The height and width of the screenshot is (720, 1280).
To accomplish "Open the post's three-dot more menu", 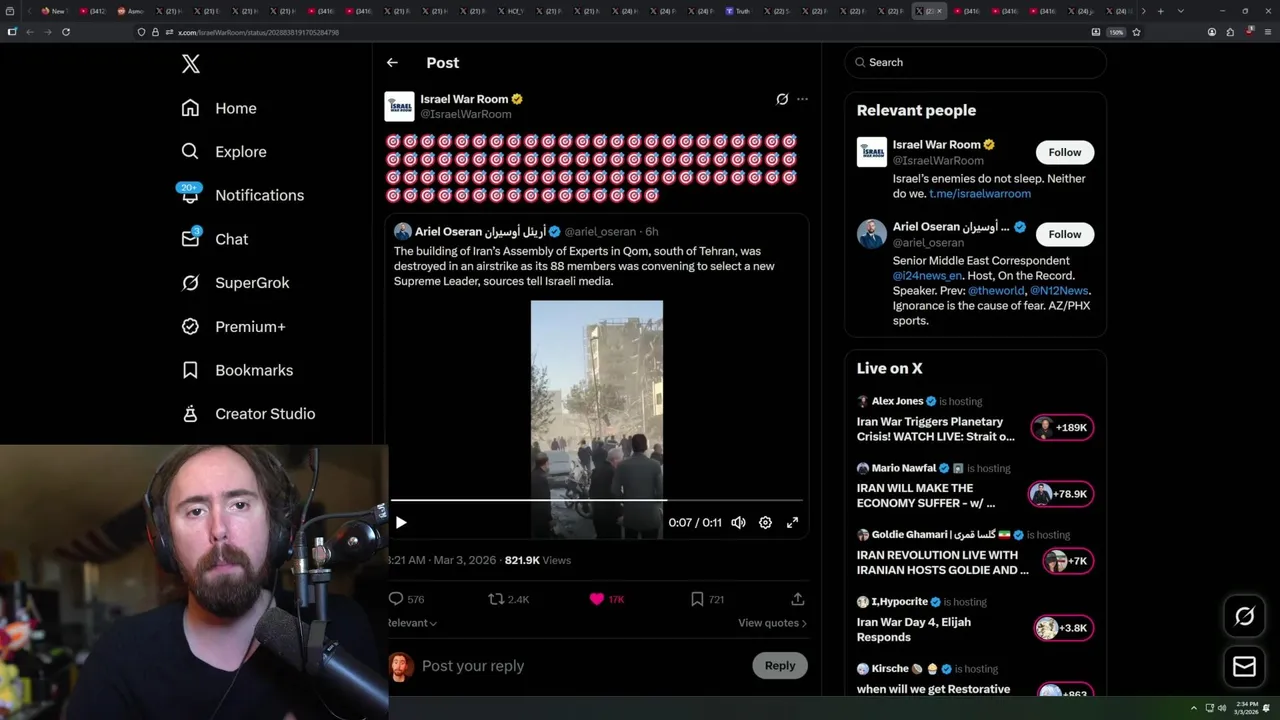I will coord(802,99).
